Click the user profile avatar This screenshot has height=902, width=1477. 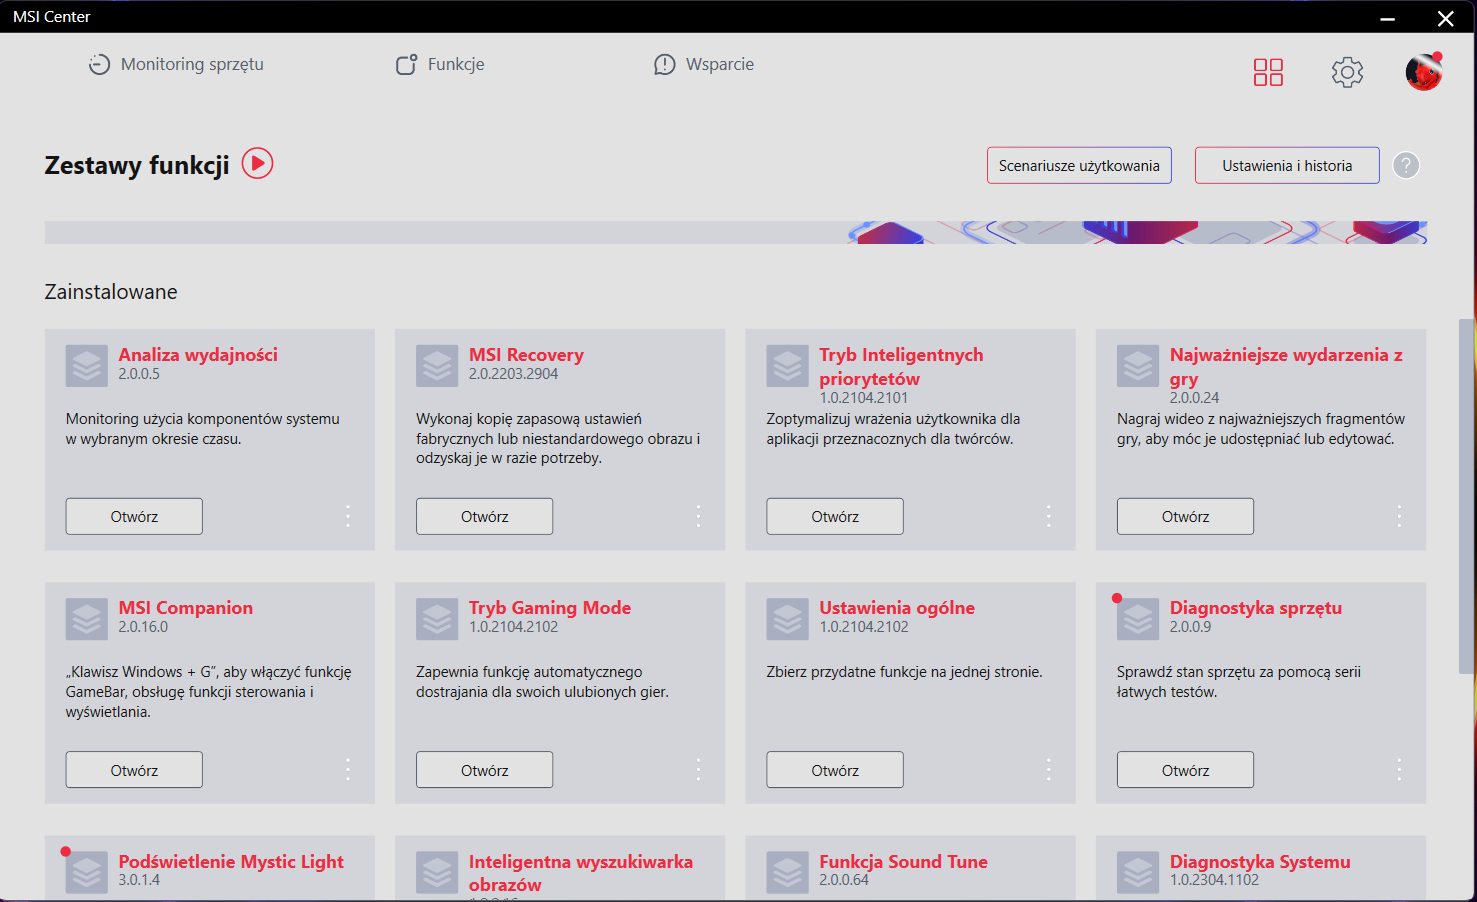coord(1423,72)
